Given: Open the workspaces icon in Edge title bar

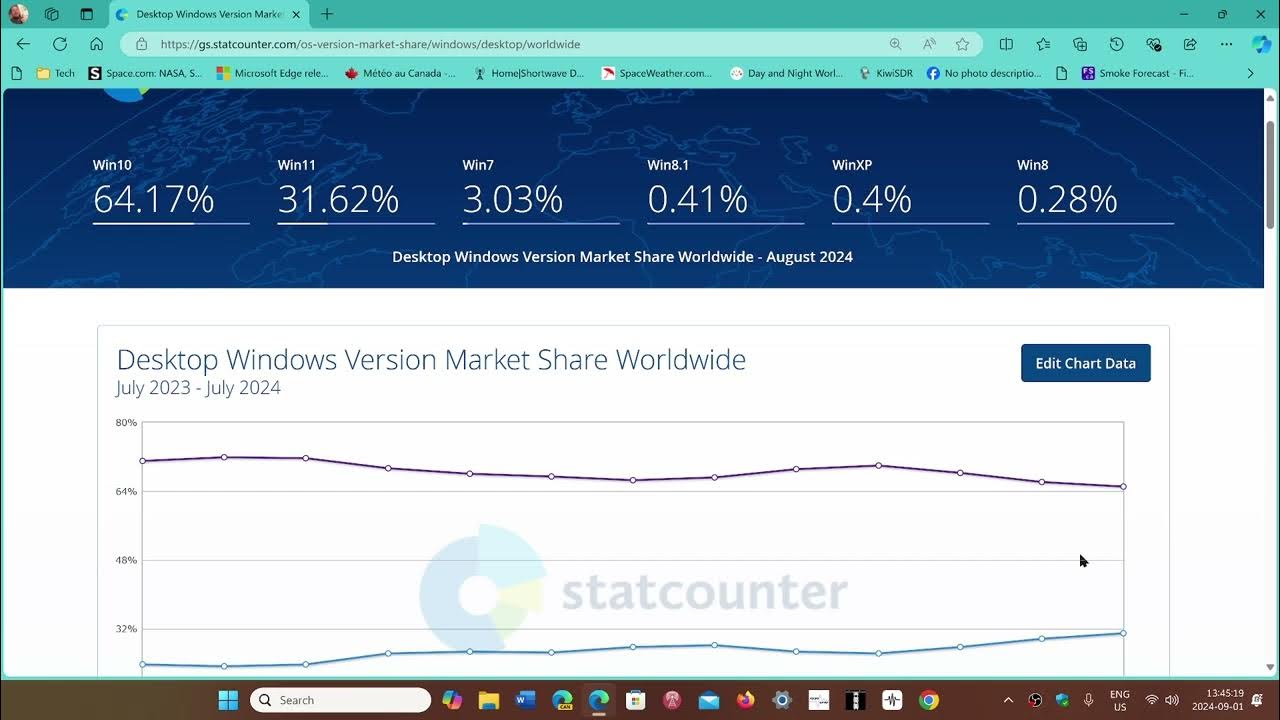Looking at the screenshot, I should point(52,14).
